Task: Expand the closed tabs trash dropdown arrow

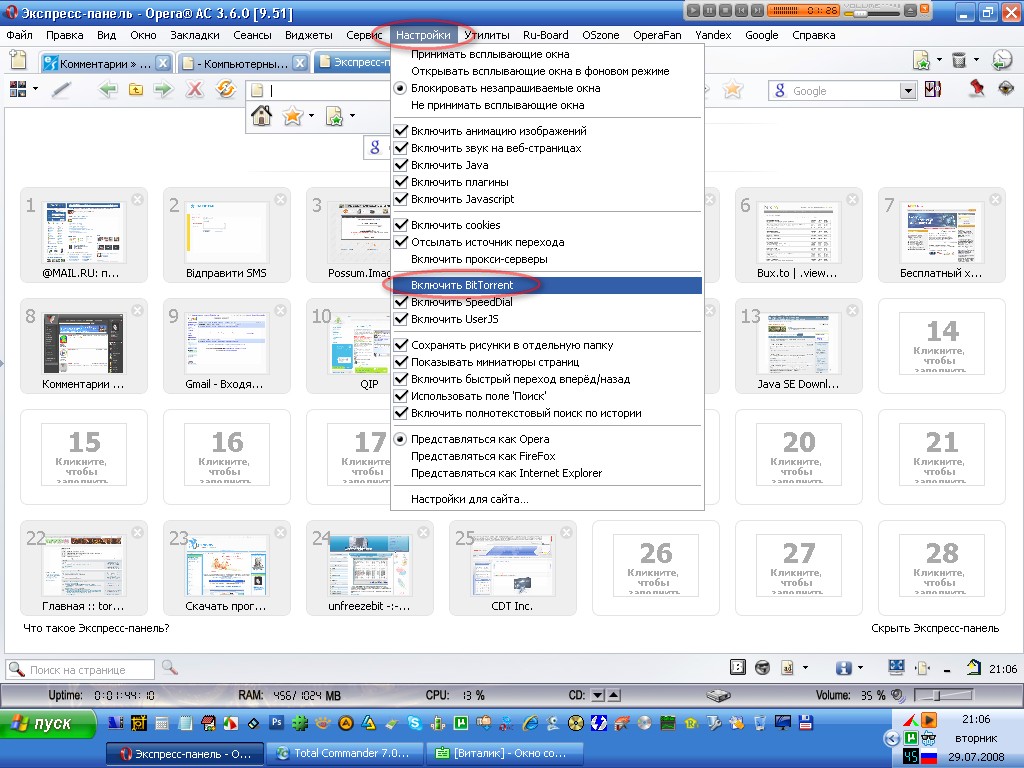Action: click(976, 59)
